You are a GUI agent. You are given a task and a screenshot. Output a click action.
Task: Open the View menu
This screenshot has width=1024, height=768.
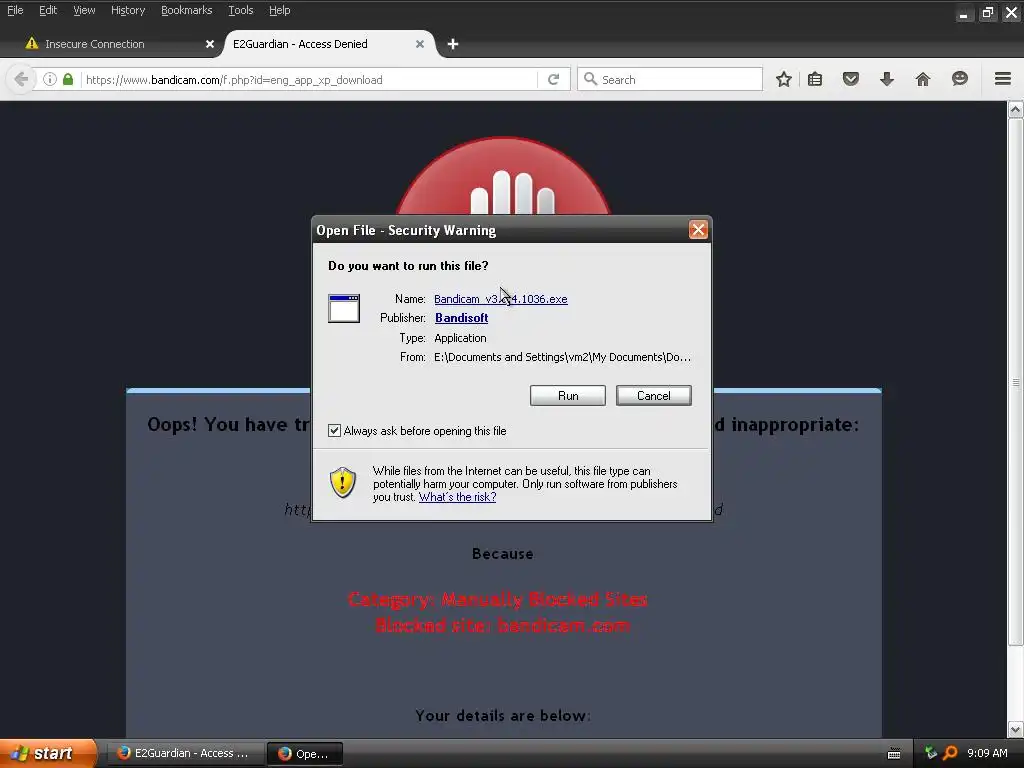[84, 10]
